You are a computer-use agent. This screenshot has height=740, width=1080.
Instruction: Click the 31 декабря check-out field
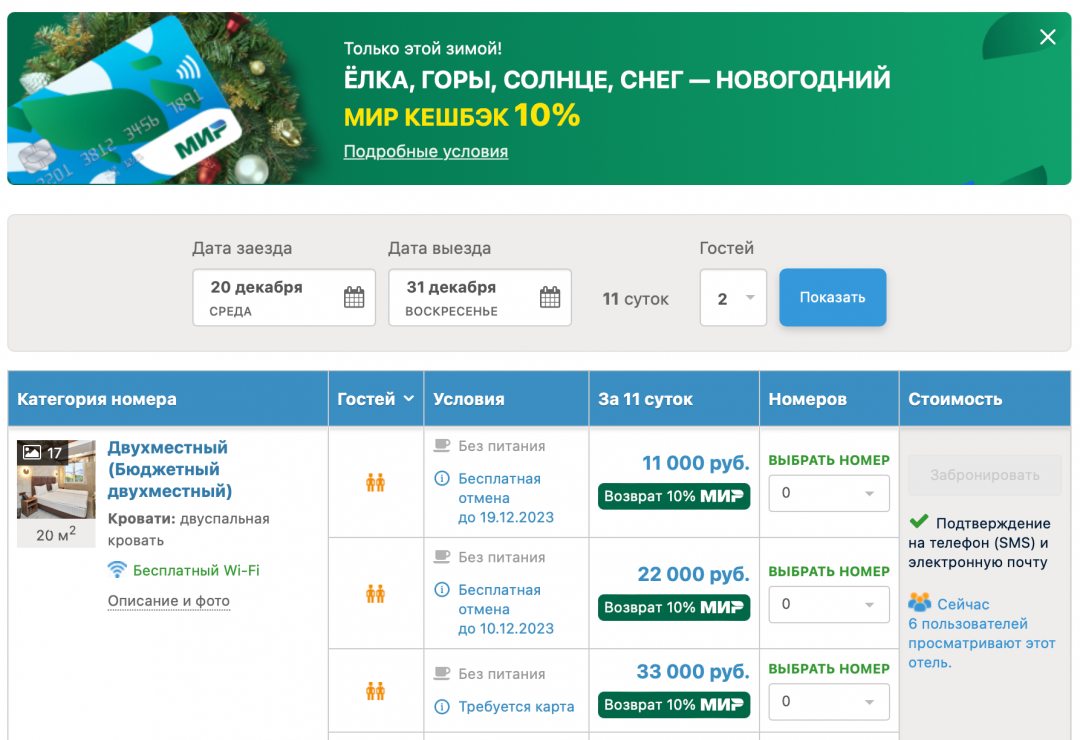coord(480,298)
